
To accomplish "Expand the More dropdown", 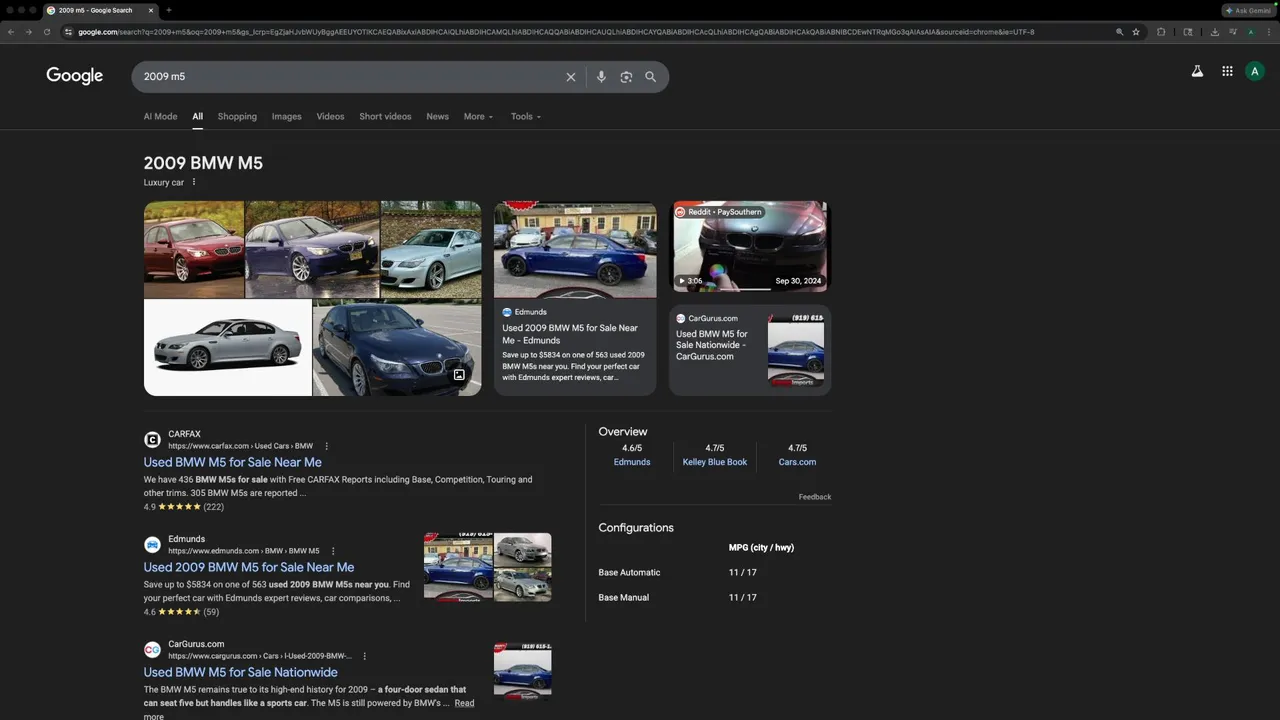I will click(478, 117).
